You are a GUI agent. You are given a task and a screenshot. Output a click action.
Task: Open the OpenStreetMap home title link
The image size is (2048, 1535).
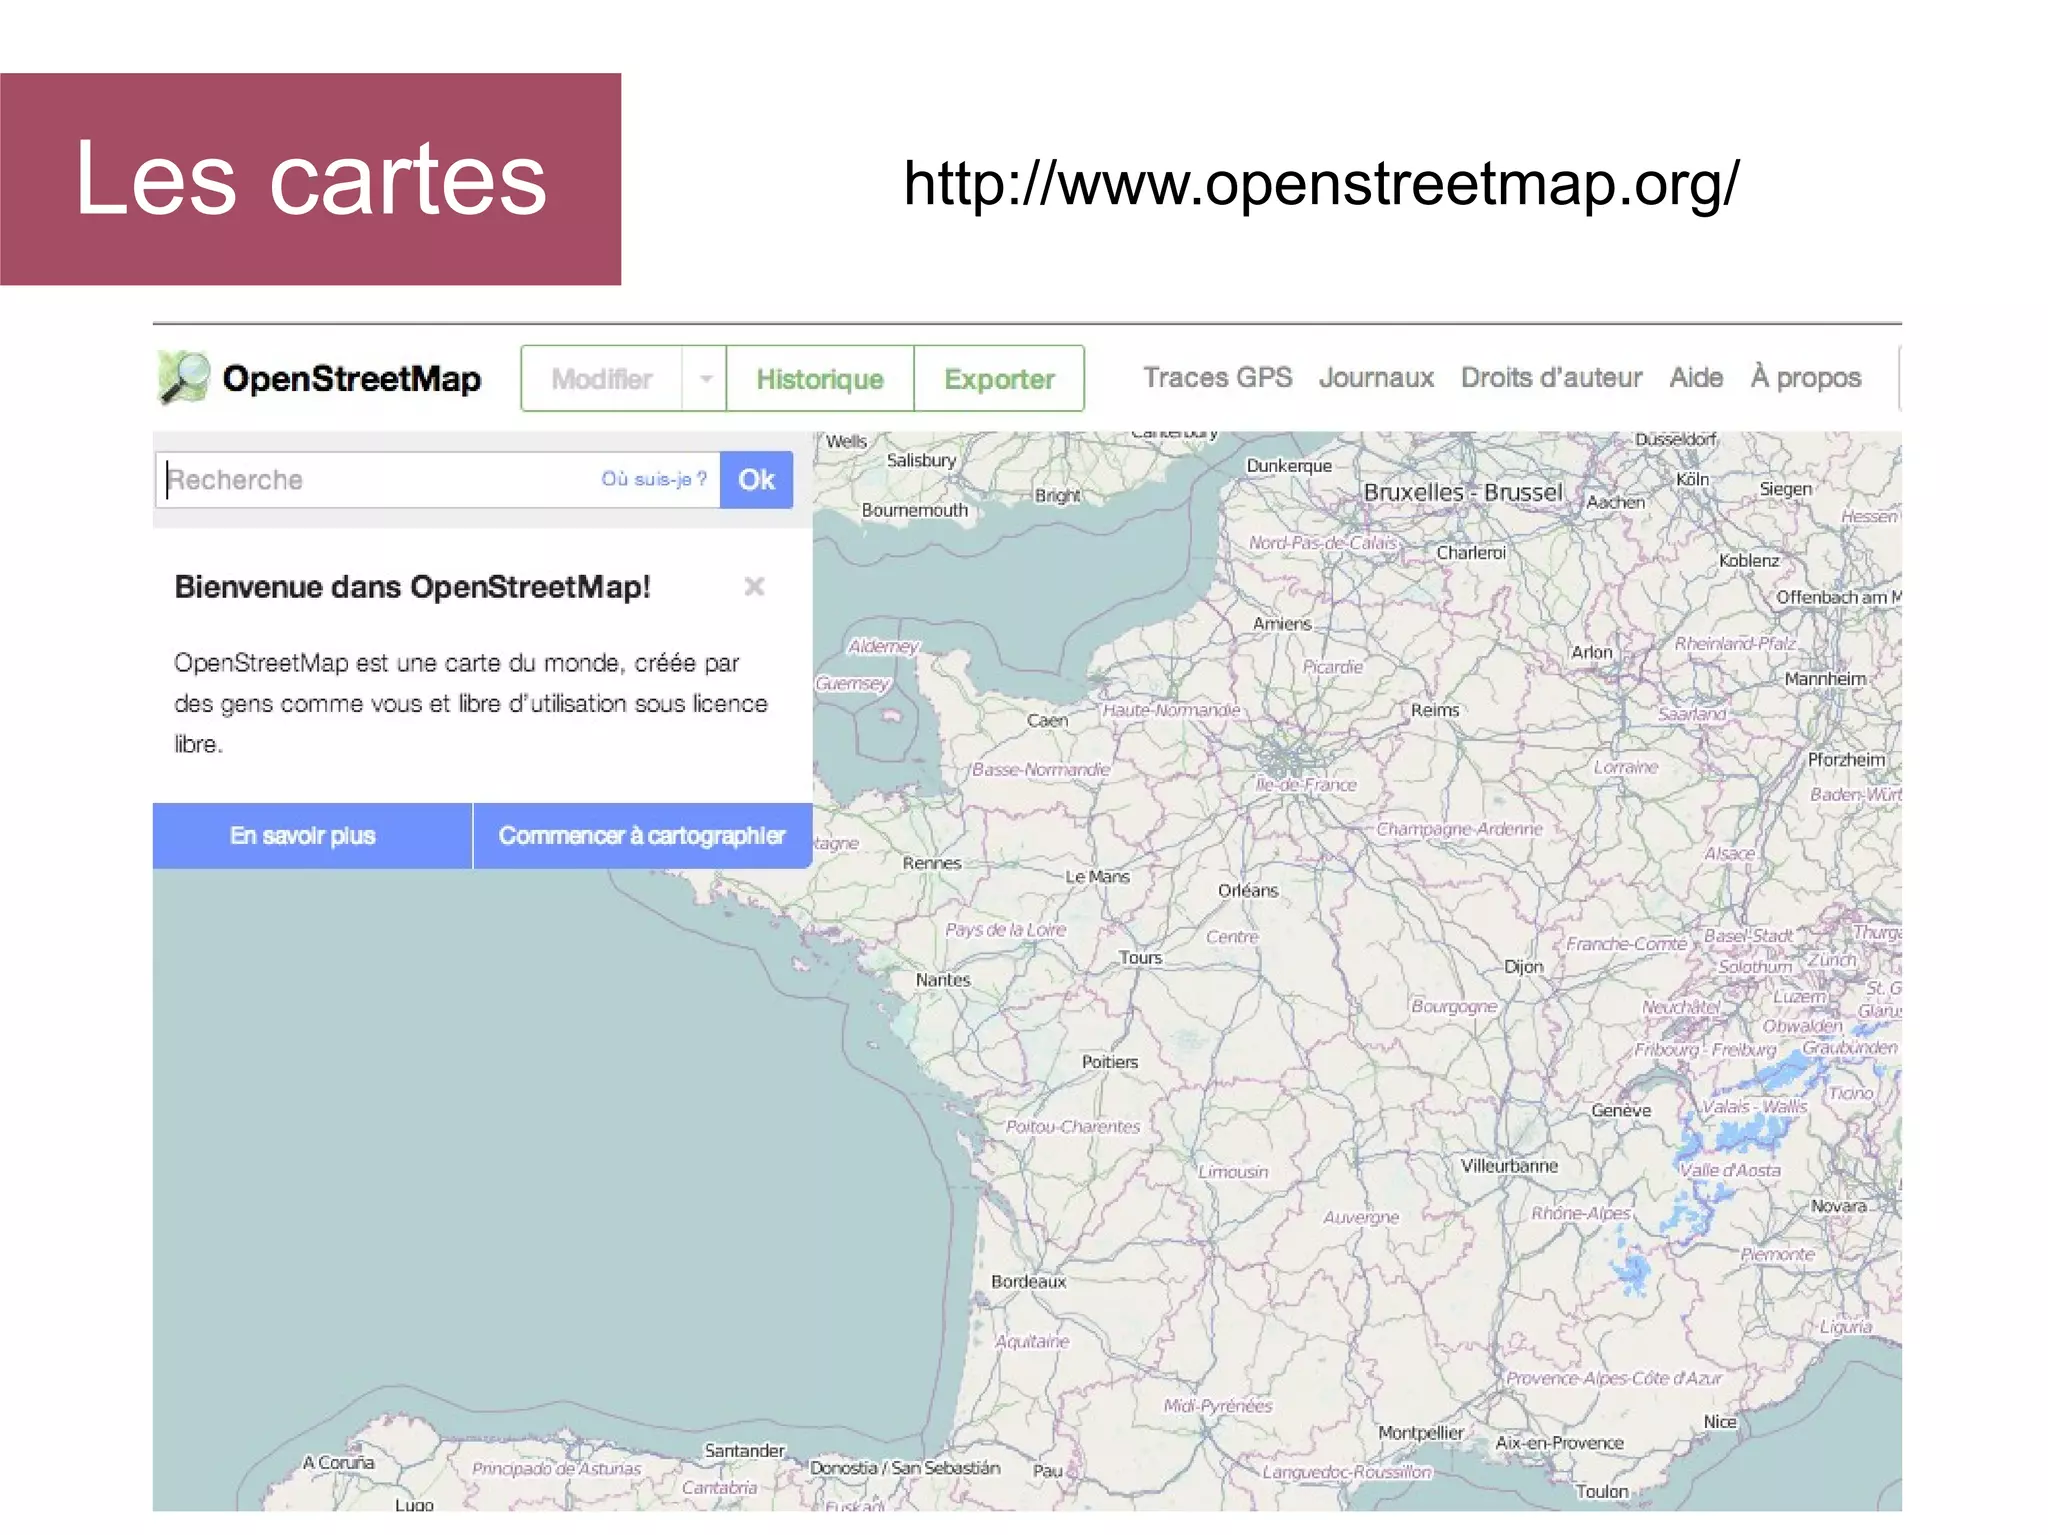click(351, 379)
